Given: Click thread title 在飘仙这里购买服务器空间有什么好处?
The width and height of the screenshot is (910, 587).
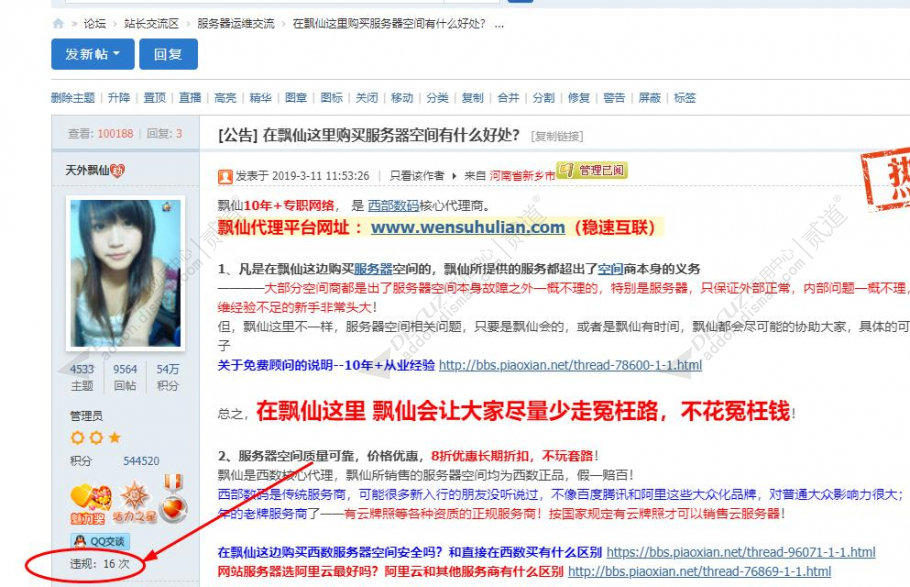Looking at the screenshot, I should point(391,135).
